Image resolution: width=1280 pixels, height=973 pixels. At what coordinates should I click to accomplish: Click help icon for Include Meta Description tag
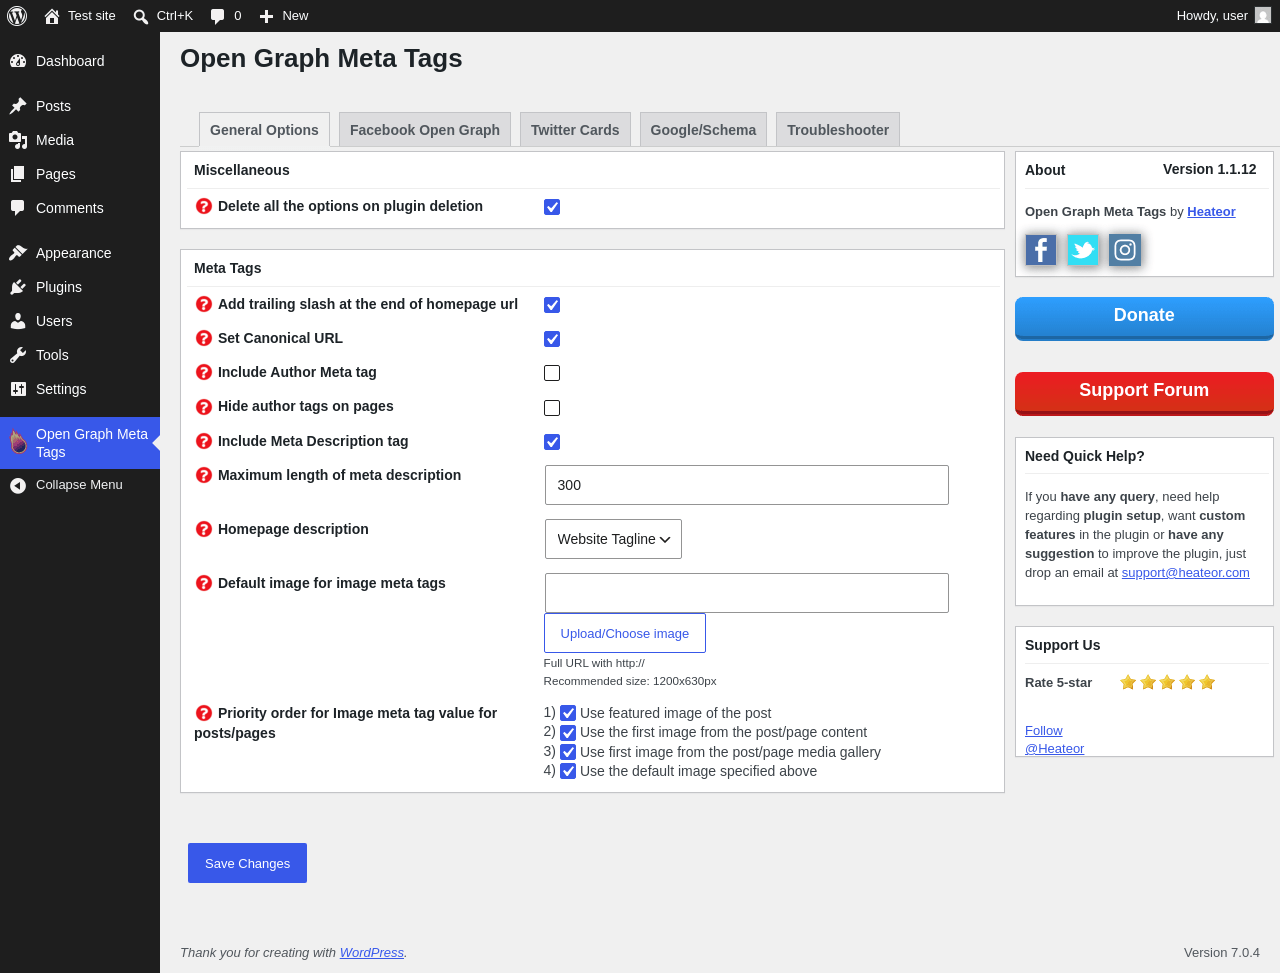pos(204,441)
